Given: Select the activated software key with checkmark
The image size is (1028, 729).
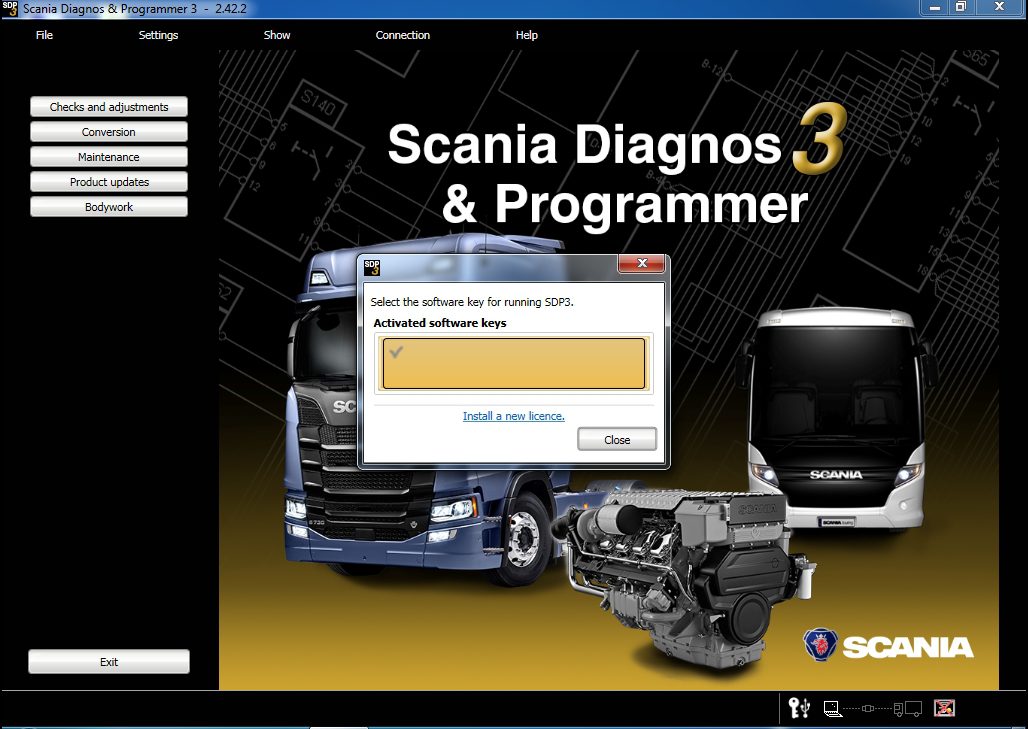Looking at the screenshot, I should coord(513,362).
